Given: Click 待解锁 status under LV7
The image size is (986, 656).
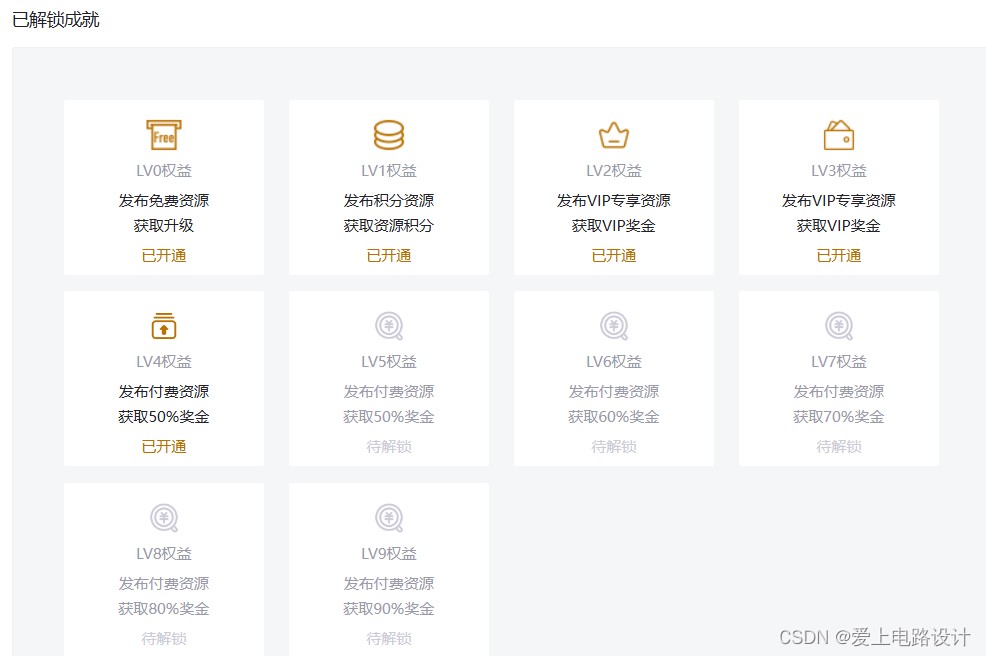Looking at the screenshot, I should click(839, 447).
